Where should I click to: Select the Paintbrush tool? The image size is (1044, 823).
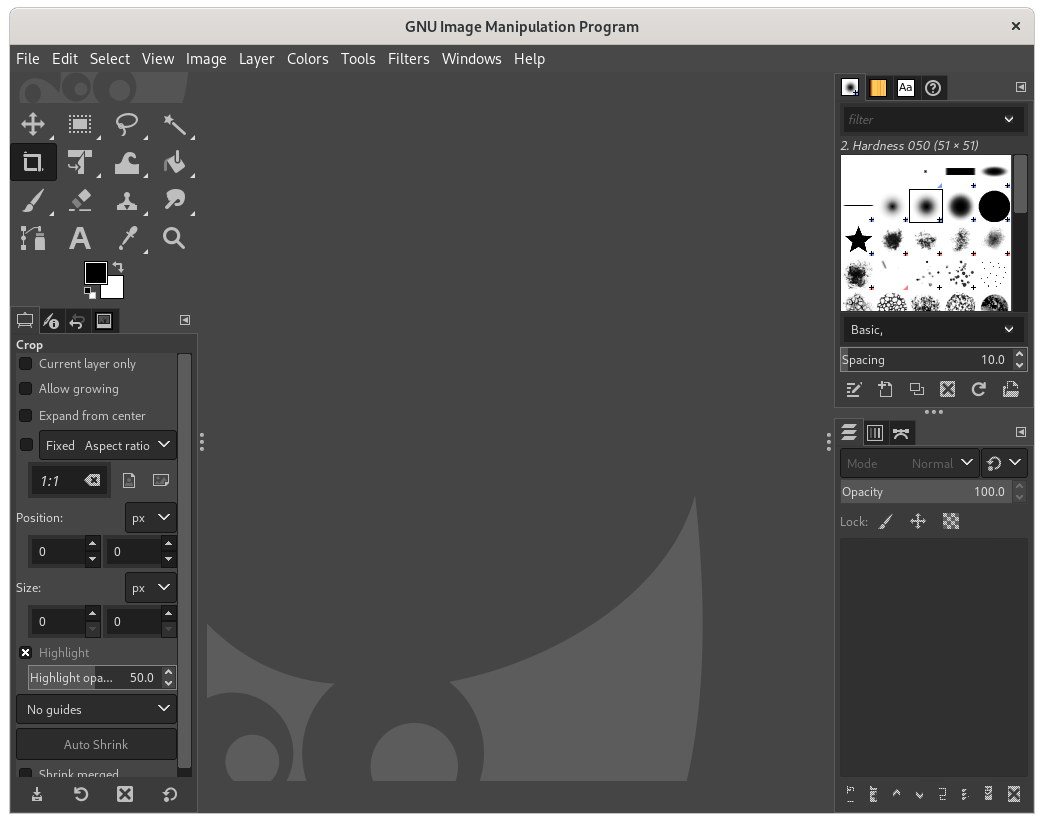coord(33,200)
